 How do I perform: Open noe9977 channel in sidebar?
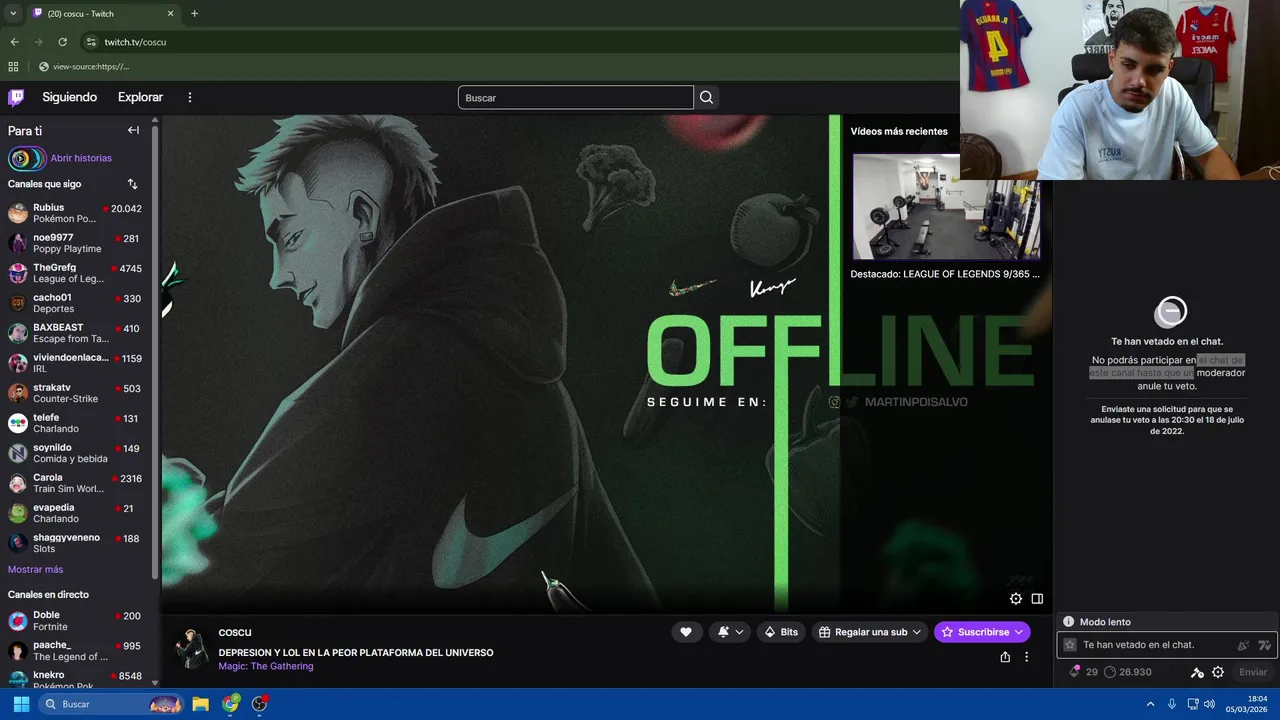(76, 243)
